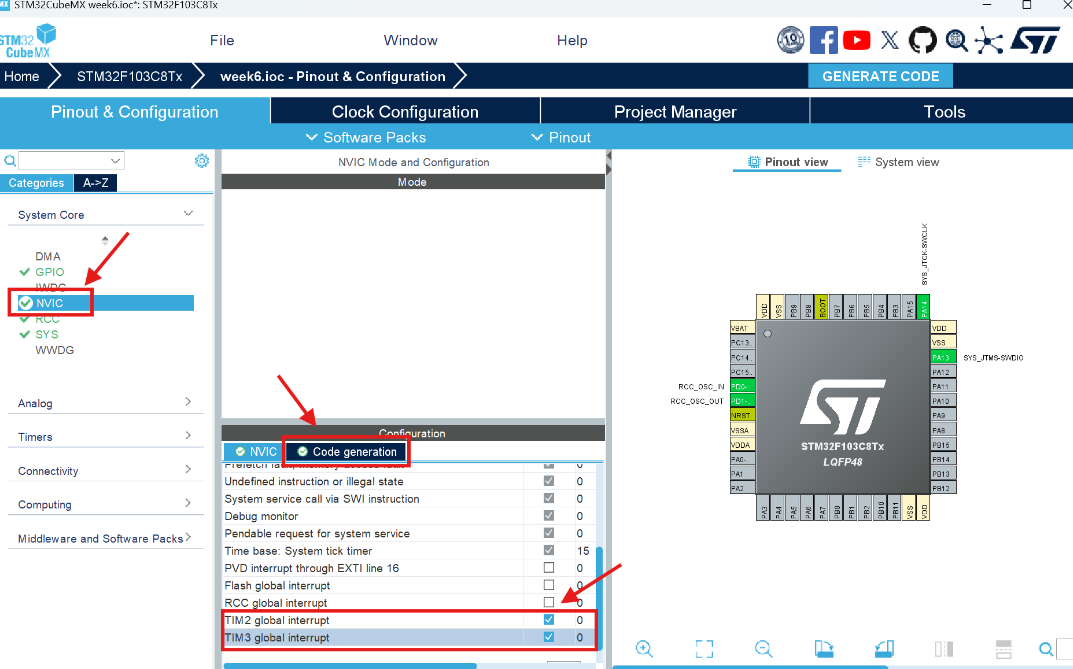Rotate the chip counter-clockwise
The image size is (1073, 669).
pyautogui.click(x=884, y=648)
